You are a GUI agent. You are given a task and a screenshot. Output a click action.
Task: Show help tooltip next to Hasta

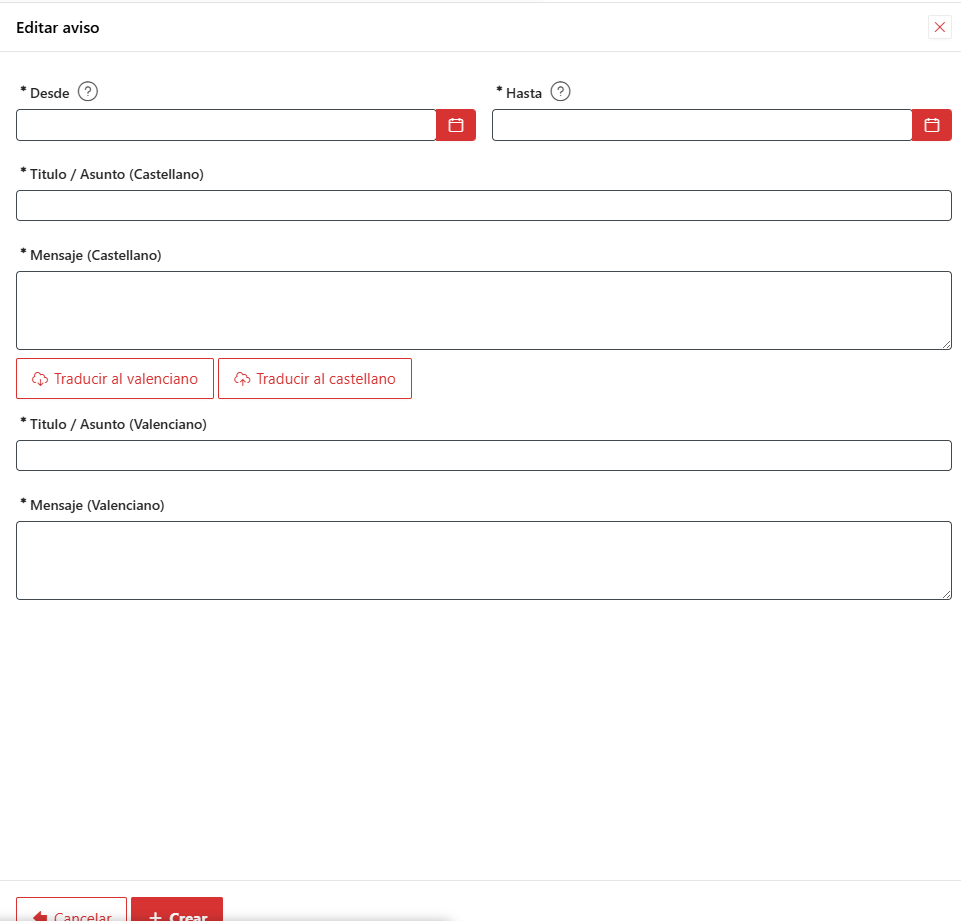tap(560, 92)
